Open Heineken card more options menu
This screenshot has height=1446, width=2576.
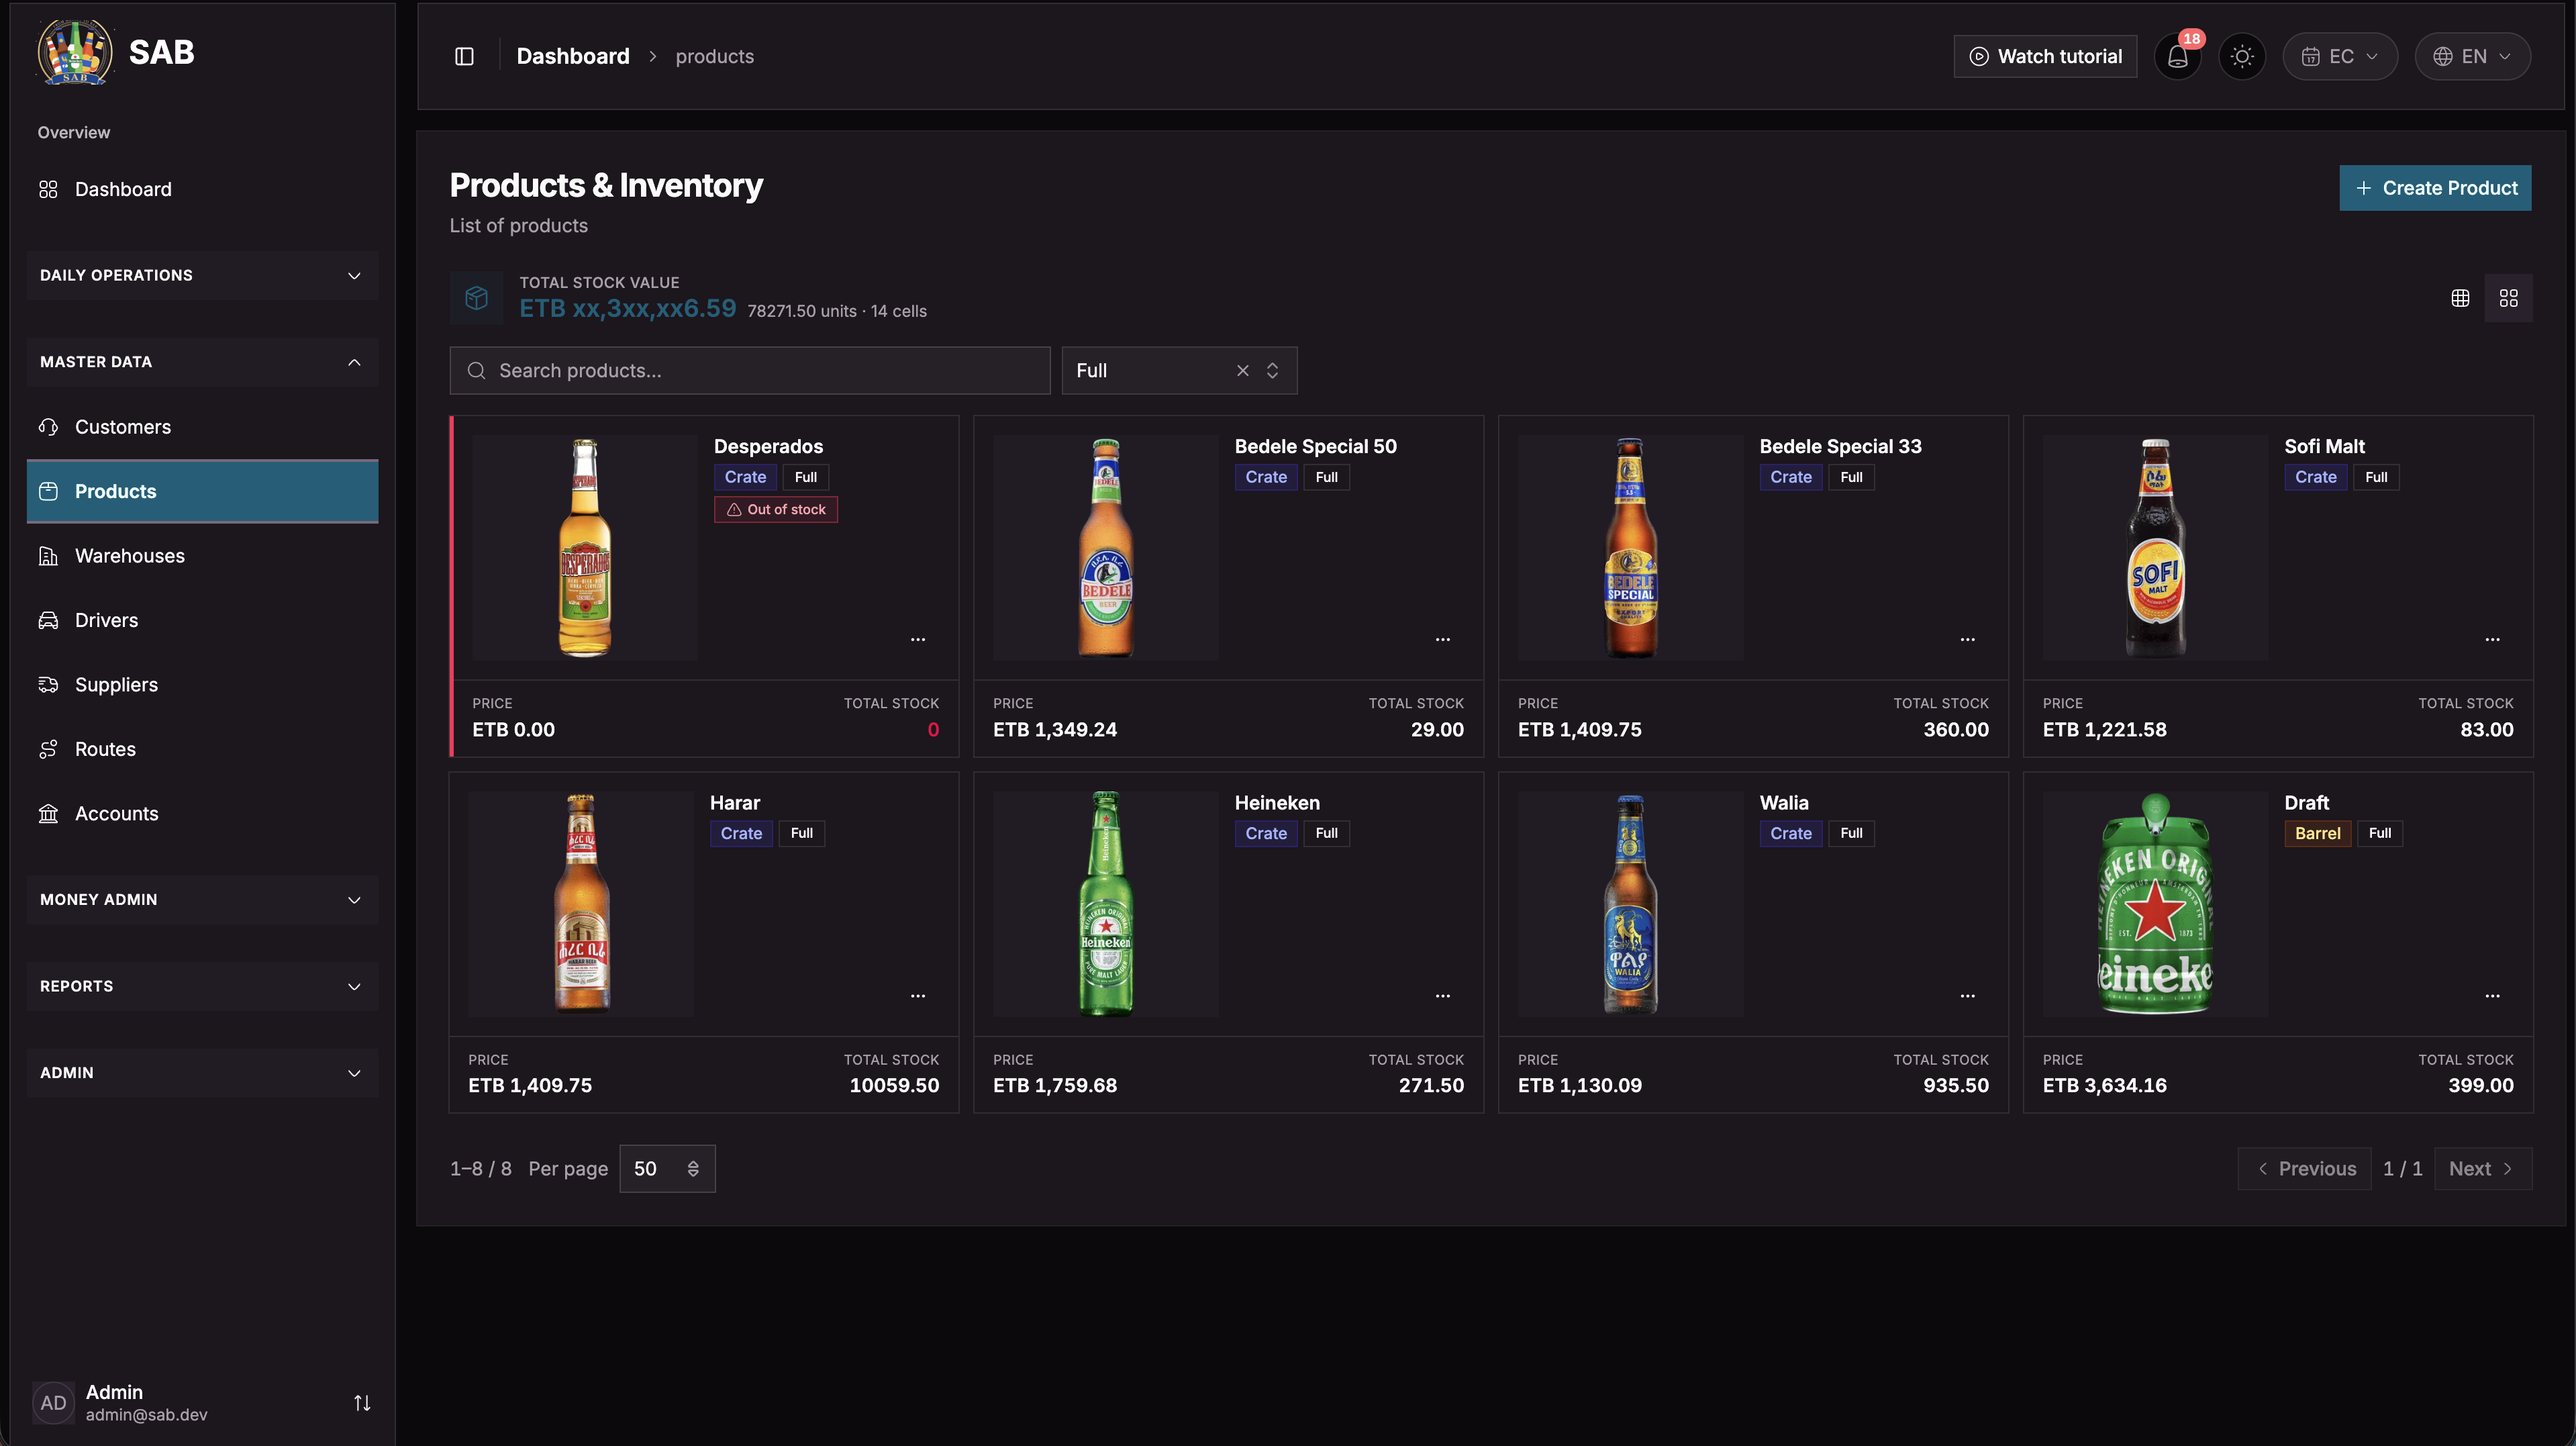click(x=1442, y=996)
